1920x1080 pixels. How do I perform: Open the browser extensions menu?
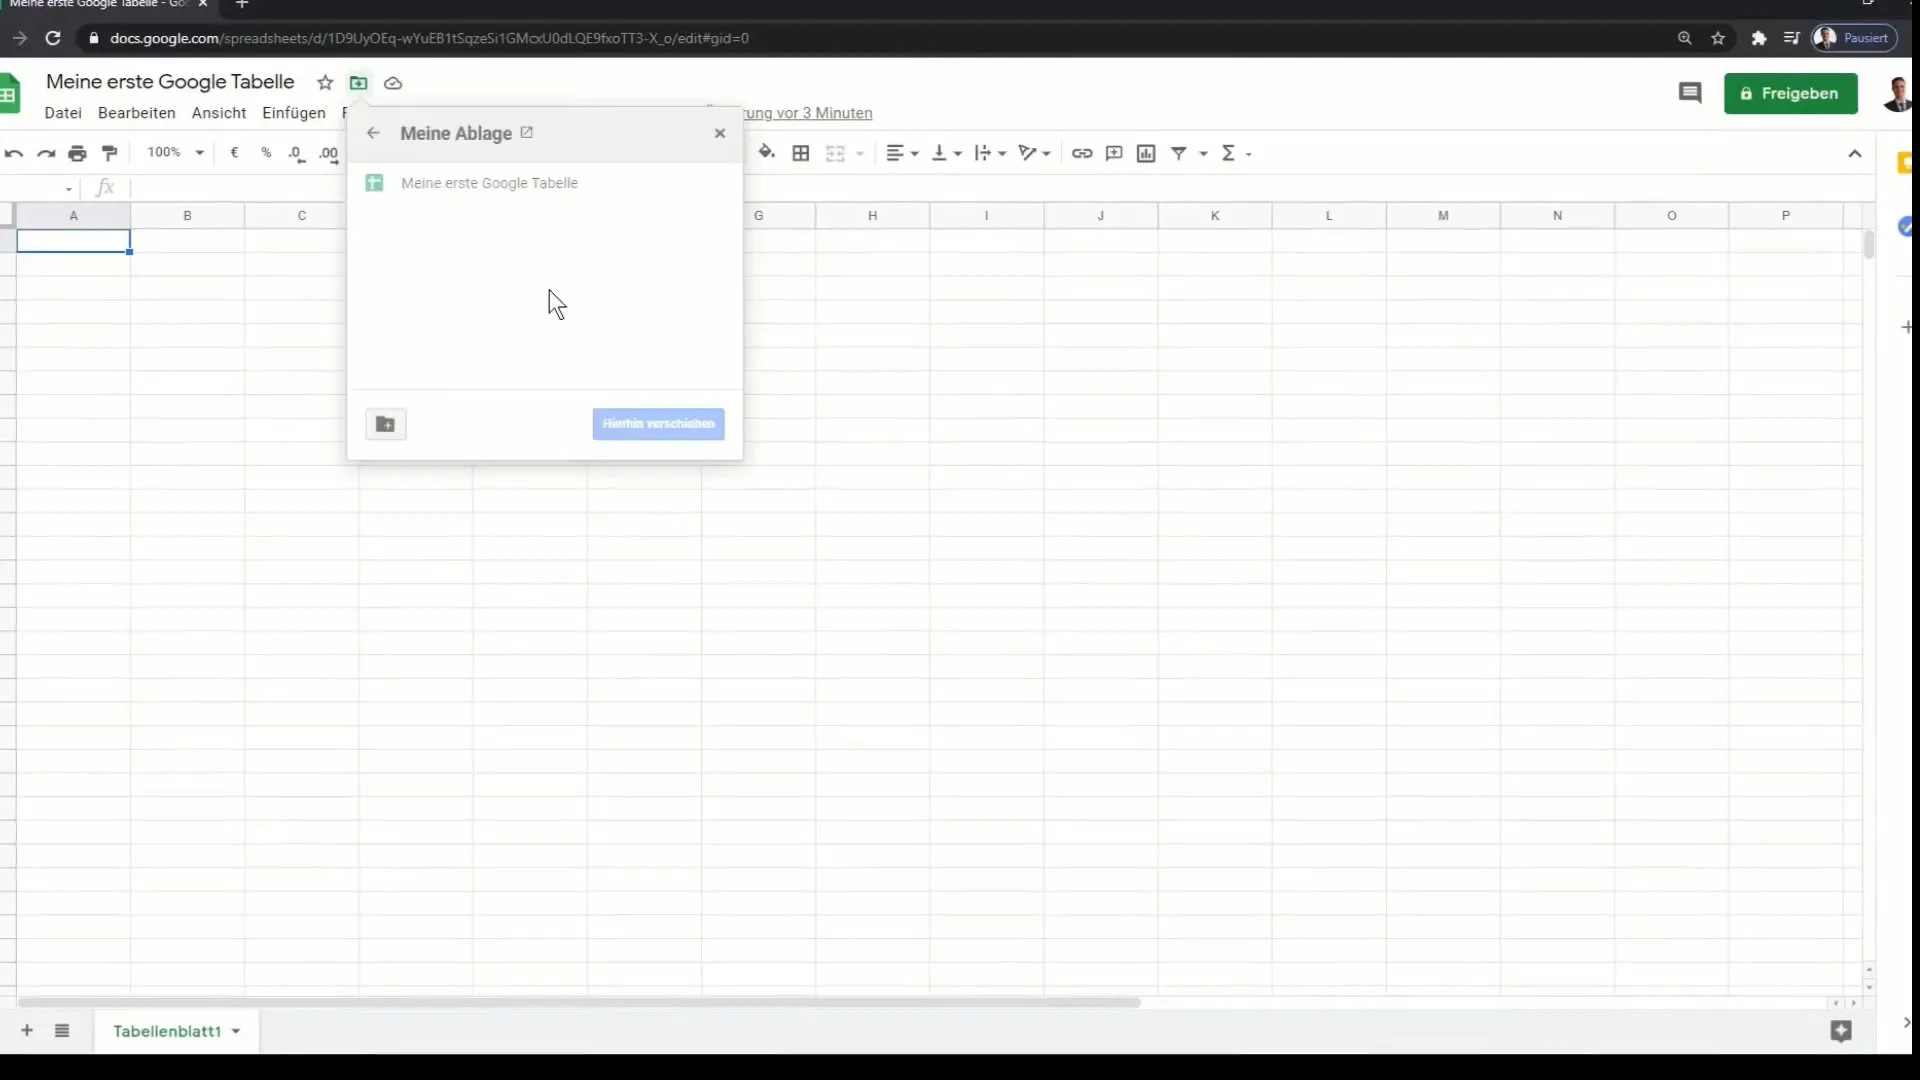click(x=1759, y=38)
